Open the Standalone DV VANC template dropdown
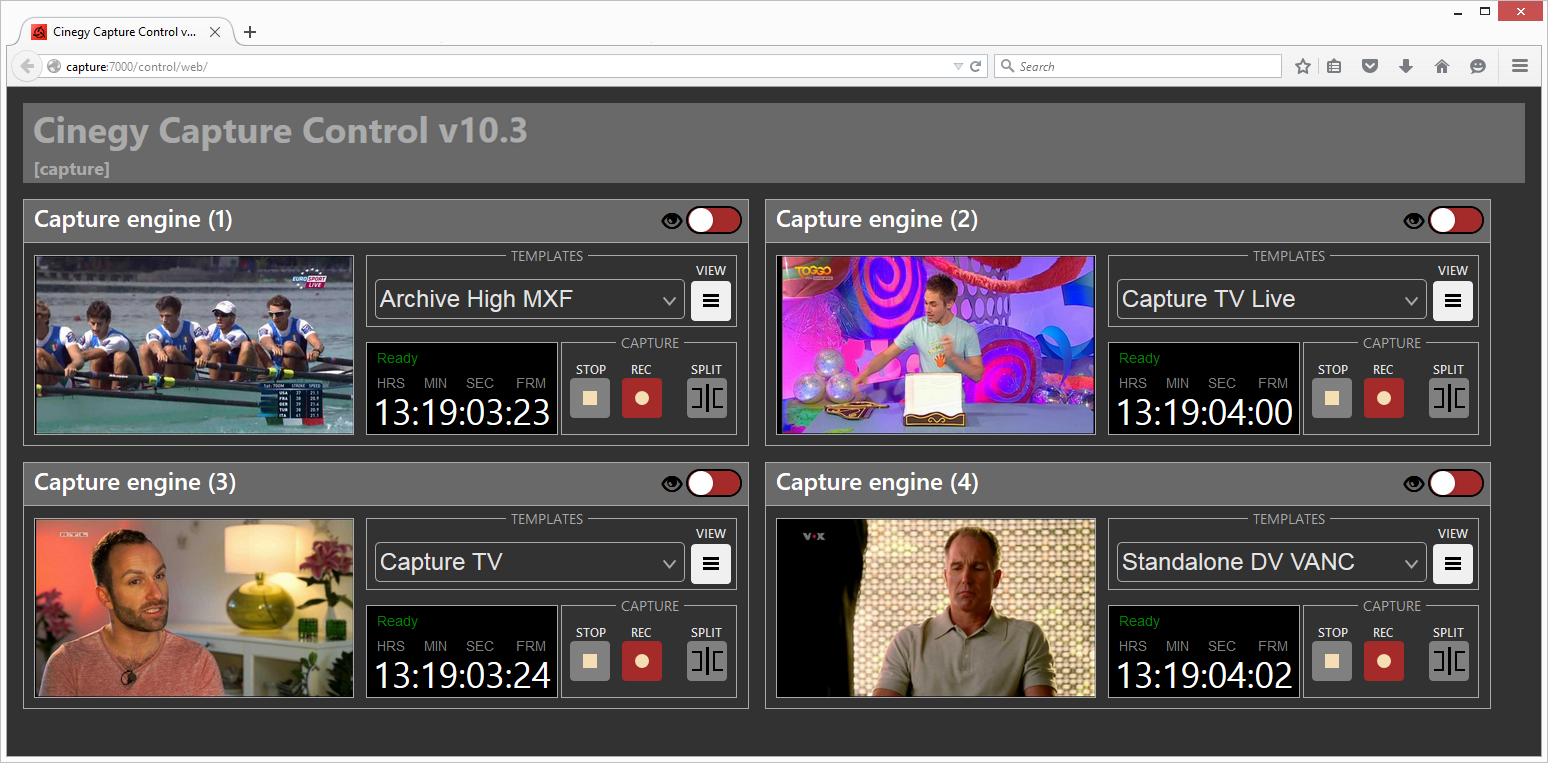The width and height of the screenshot is (1548, 763). 1272,562
